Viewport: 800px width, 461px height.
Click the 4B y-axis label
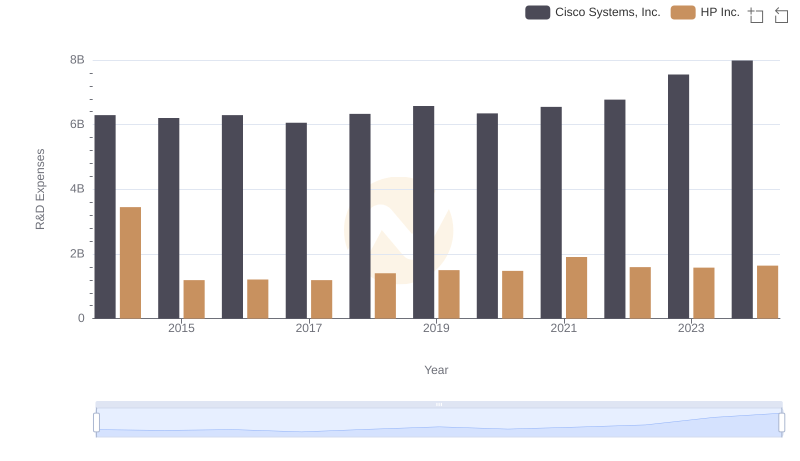(77, 189)
